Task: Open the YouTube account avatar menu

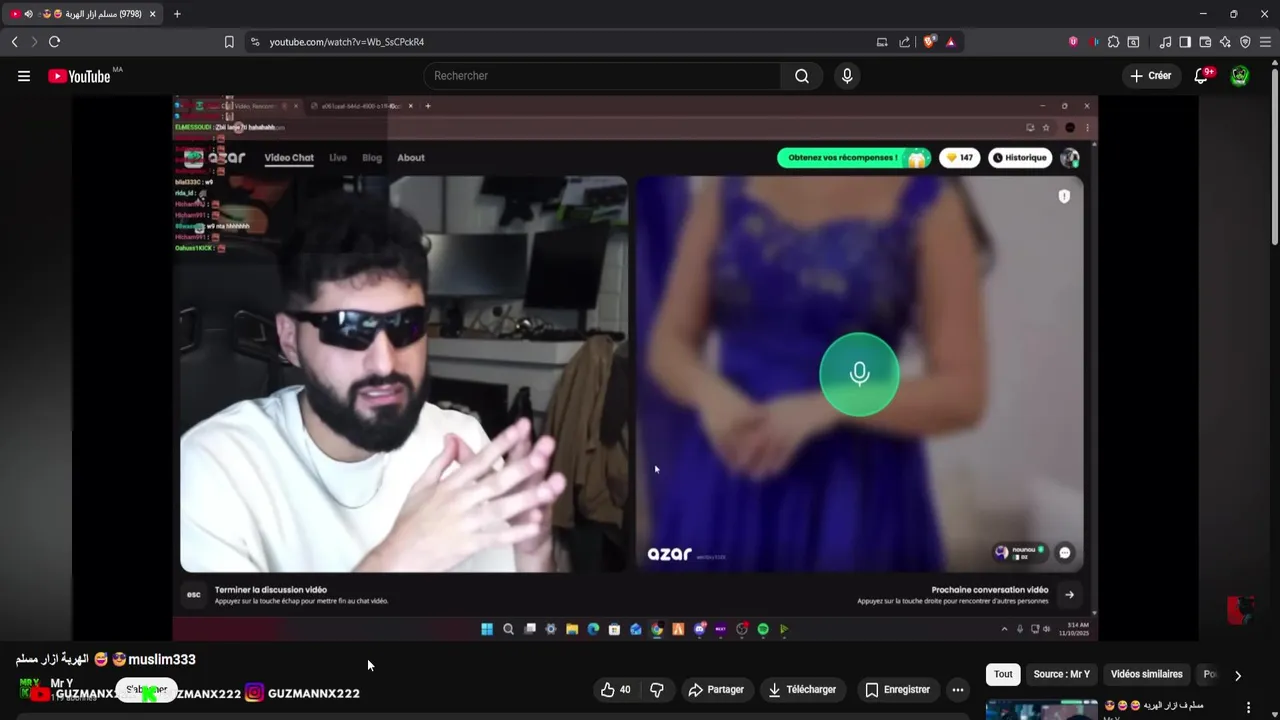Action: click(1240, 76)
